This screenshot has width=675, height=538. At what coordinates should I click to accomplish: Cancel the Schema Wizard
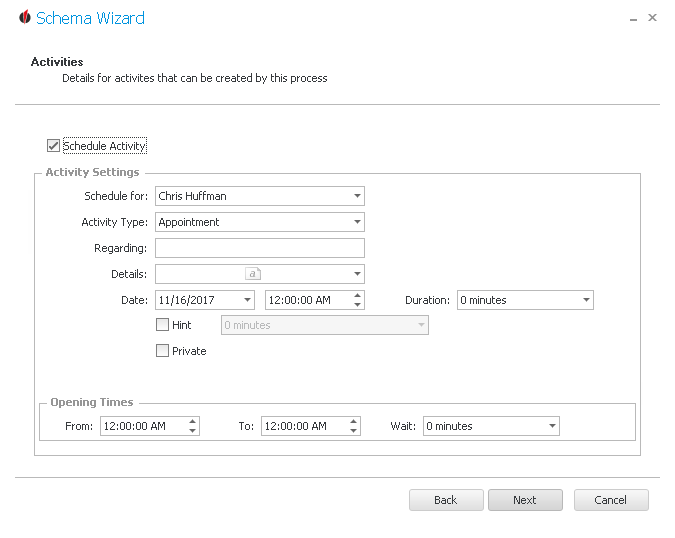point(611,500)
